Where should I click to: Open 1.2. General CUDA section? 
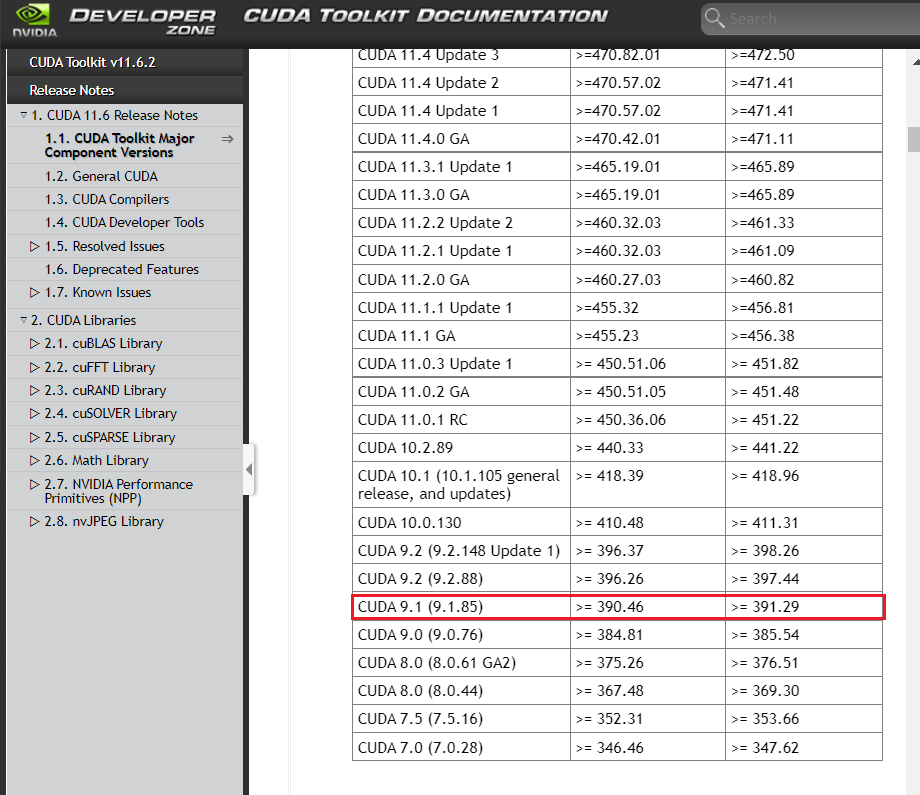pyautogui.click(x=101, y=176)
